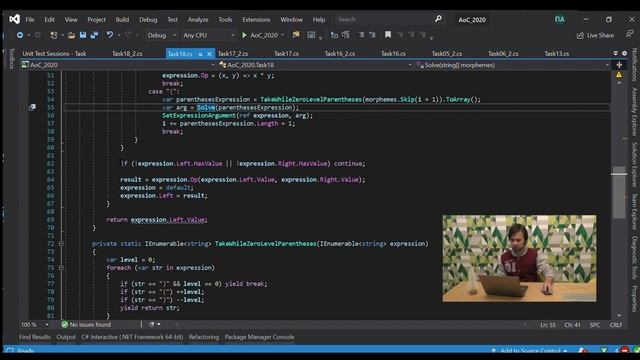Click the increase indent toolbar icon

pyautogui.click(x=372, y=35)
